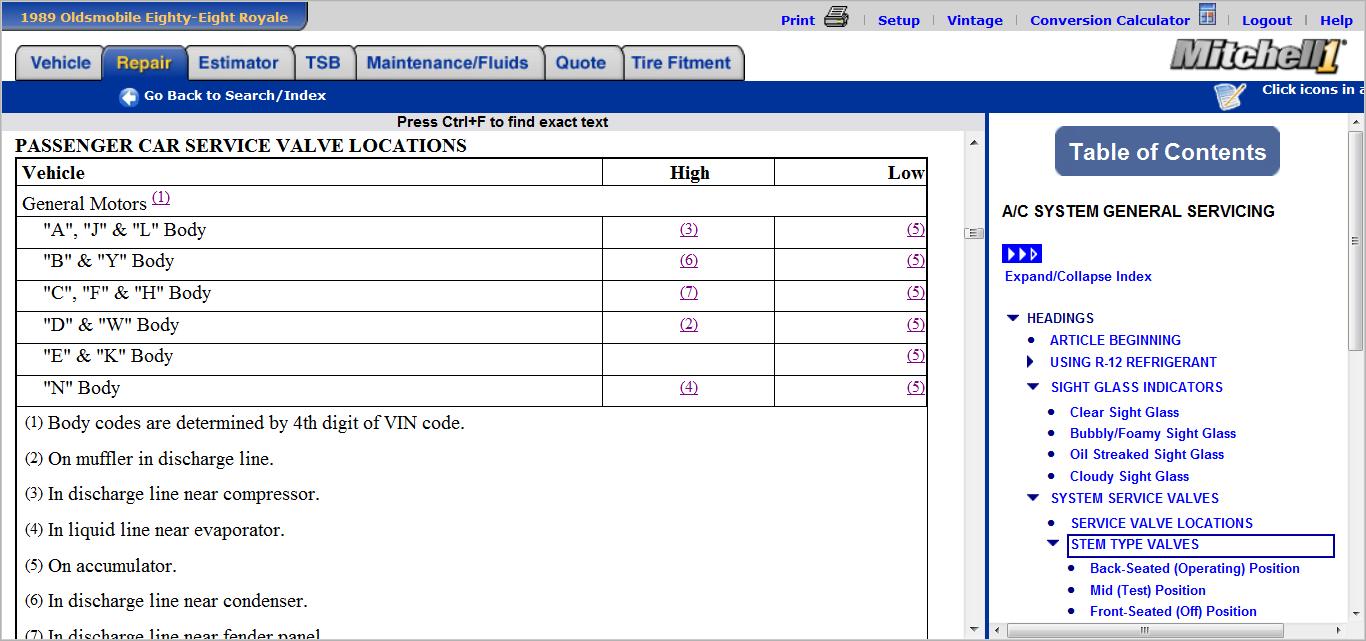This screenshot has width=1366, height=641.
Task: Click footnote (1) link beside General Motors
Action: coord(161,198)
